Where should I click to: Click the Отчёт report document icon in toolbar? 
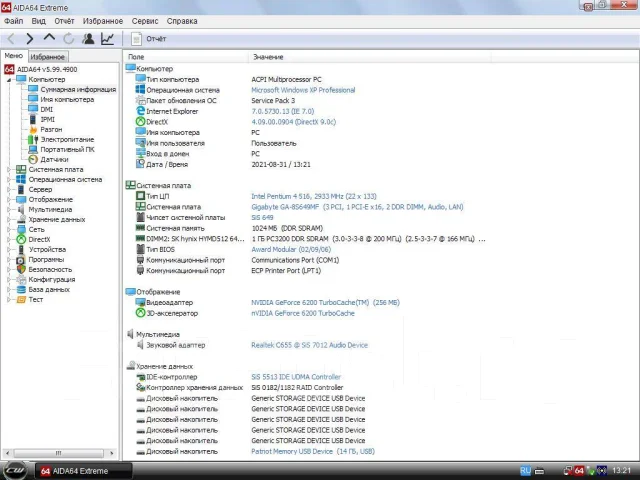pyautogui.click(x=136, y=39)
